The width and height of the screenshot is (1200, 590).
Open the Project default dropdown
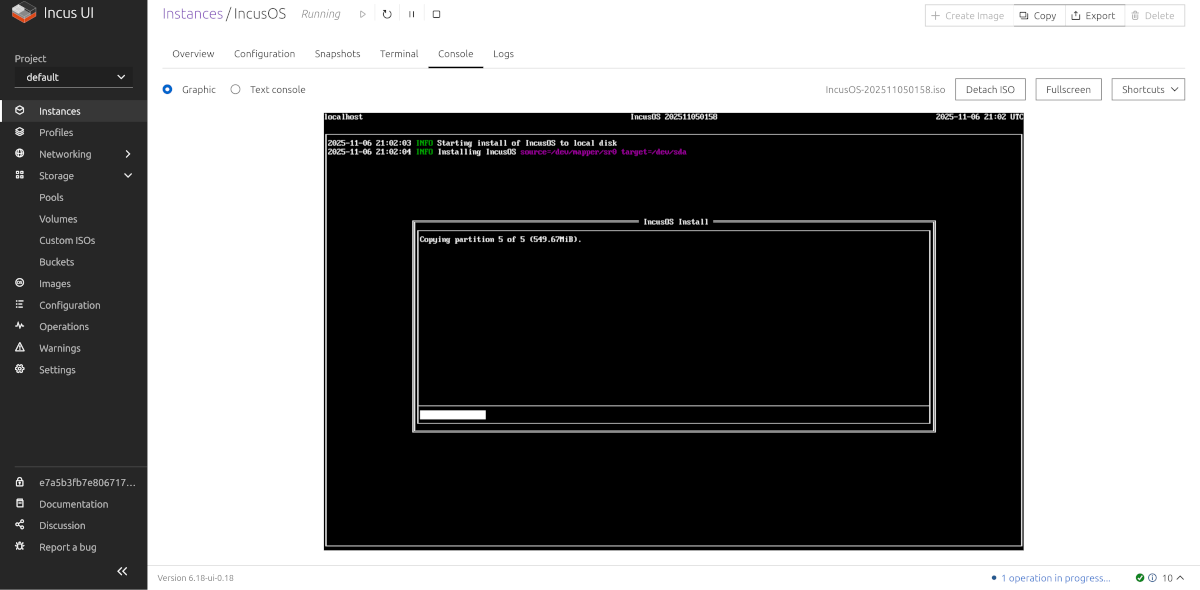point(72,77)
